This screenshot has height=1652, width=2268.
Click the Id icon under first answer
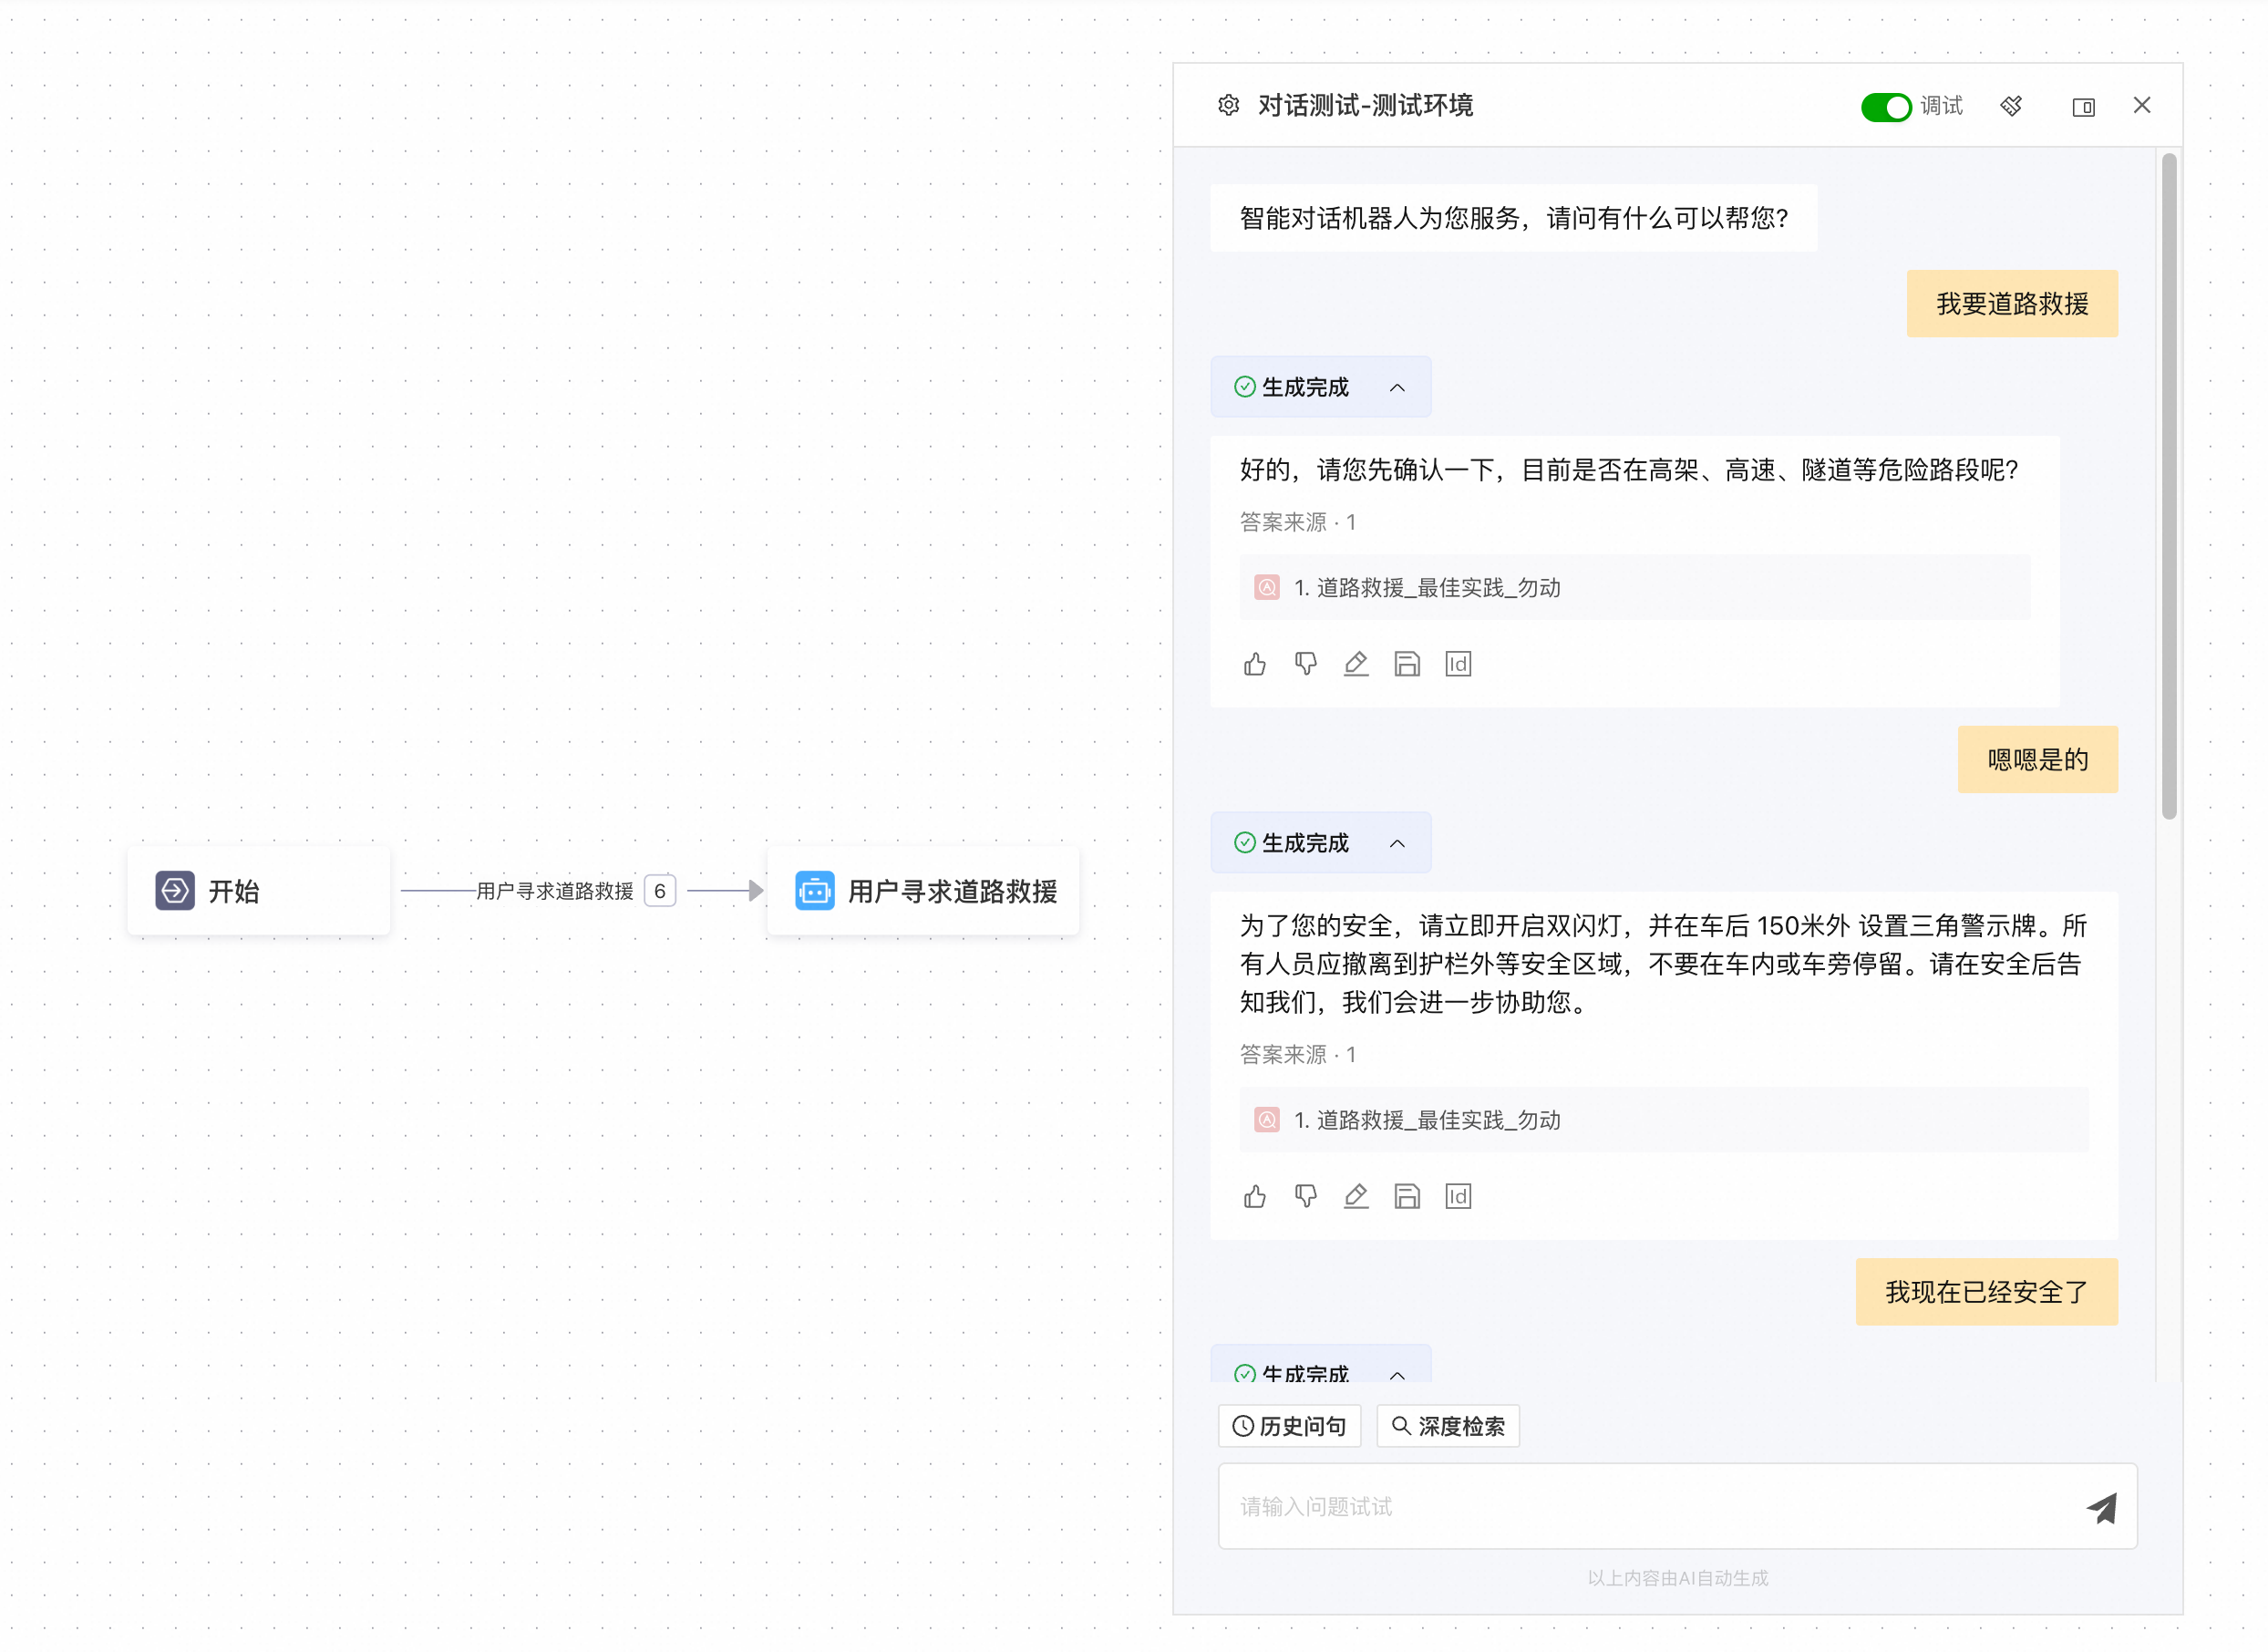pyautogui.click(x=1458, y=664)
